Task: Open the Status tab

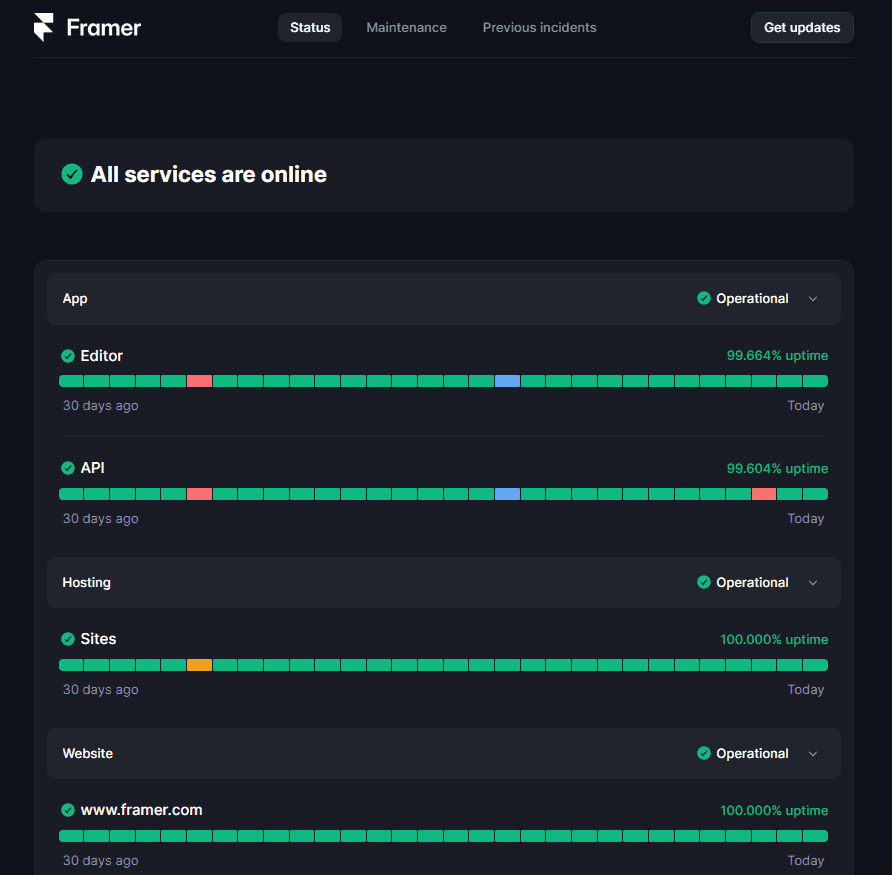Action: coord(310,27)
